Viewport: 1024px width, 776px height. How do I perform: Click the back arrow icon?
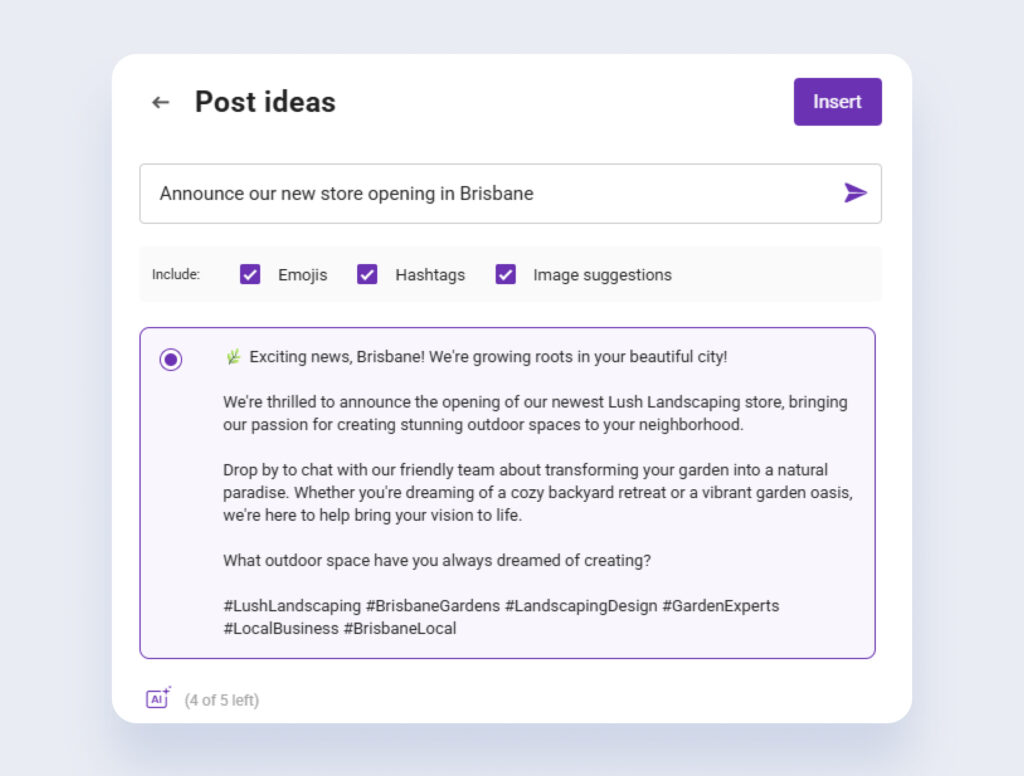pos(161,103)
